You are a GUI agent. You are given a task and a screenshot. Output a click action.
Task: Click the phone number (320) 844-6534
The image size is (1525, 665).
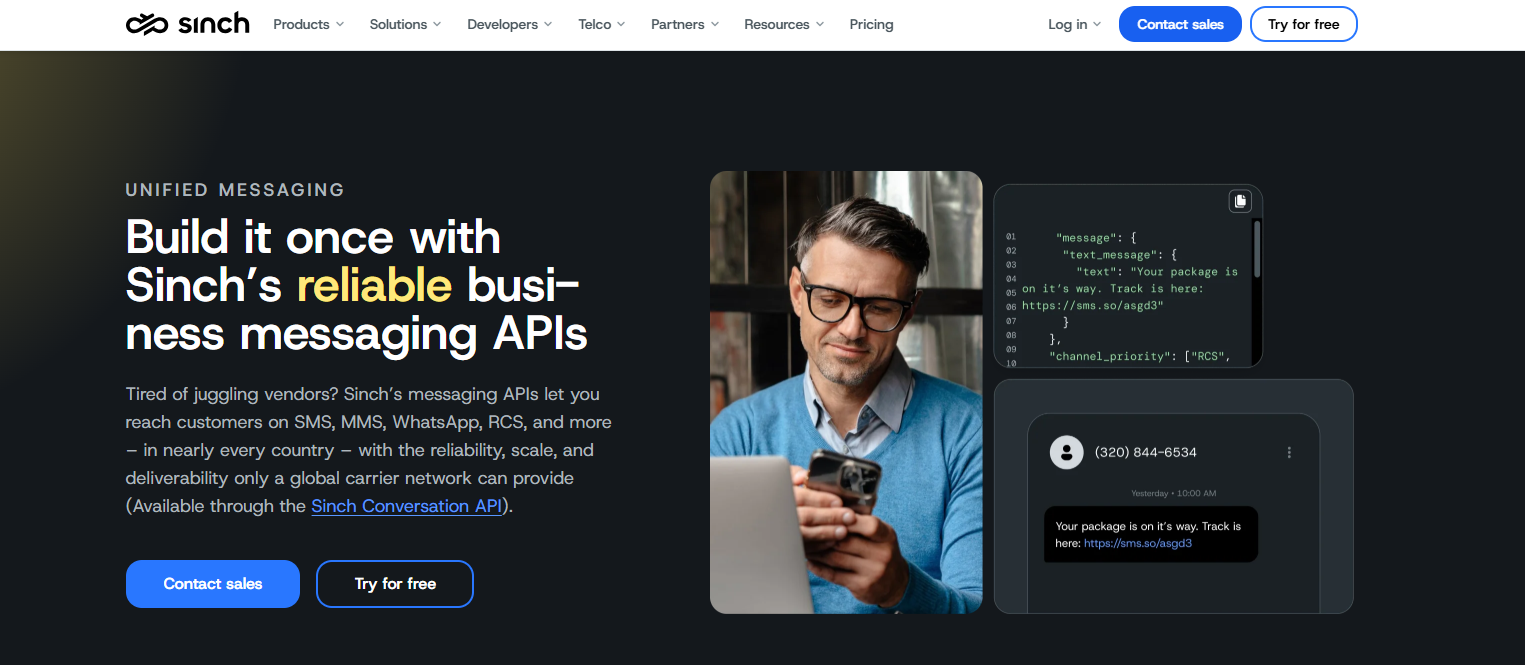point(1146,452)
